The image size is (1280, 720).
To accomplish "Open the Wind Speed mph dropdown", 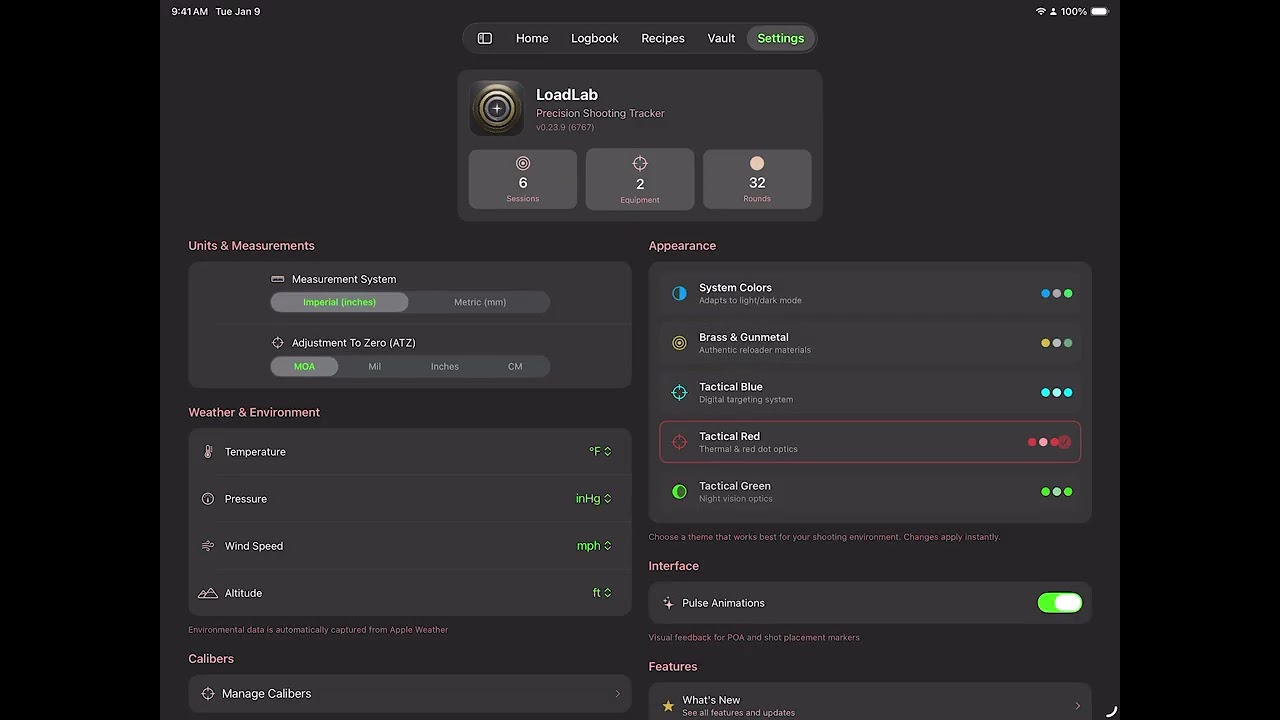I will tap(594, 546).
